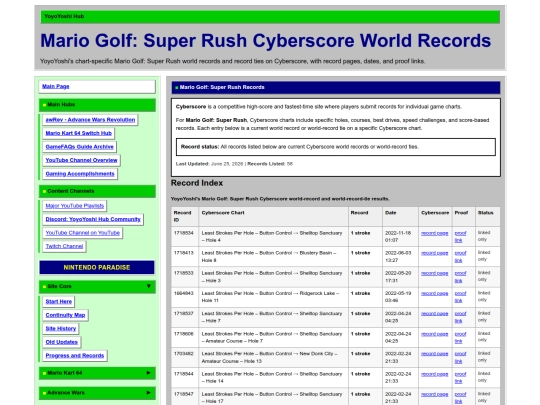Open the Site History link
Image resolution: width=540 pixels, height=405 pixels.
click(x=61, y=329)
